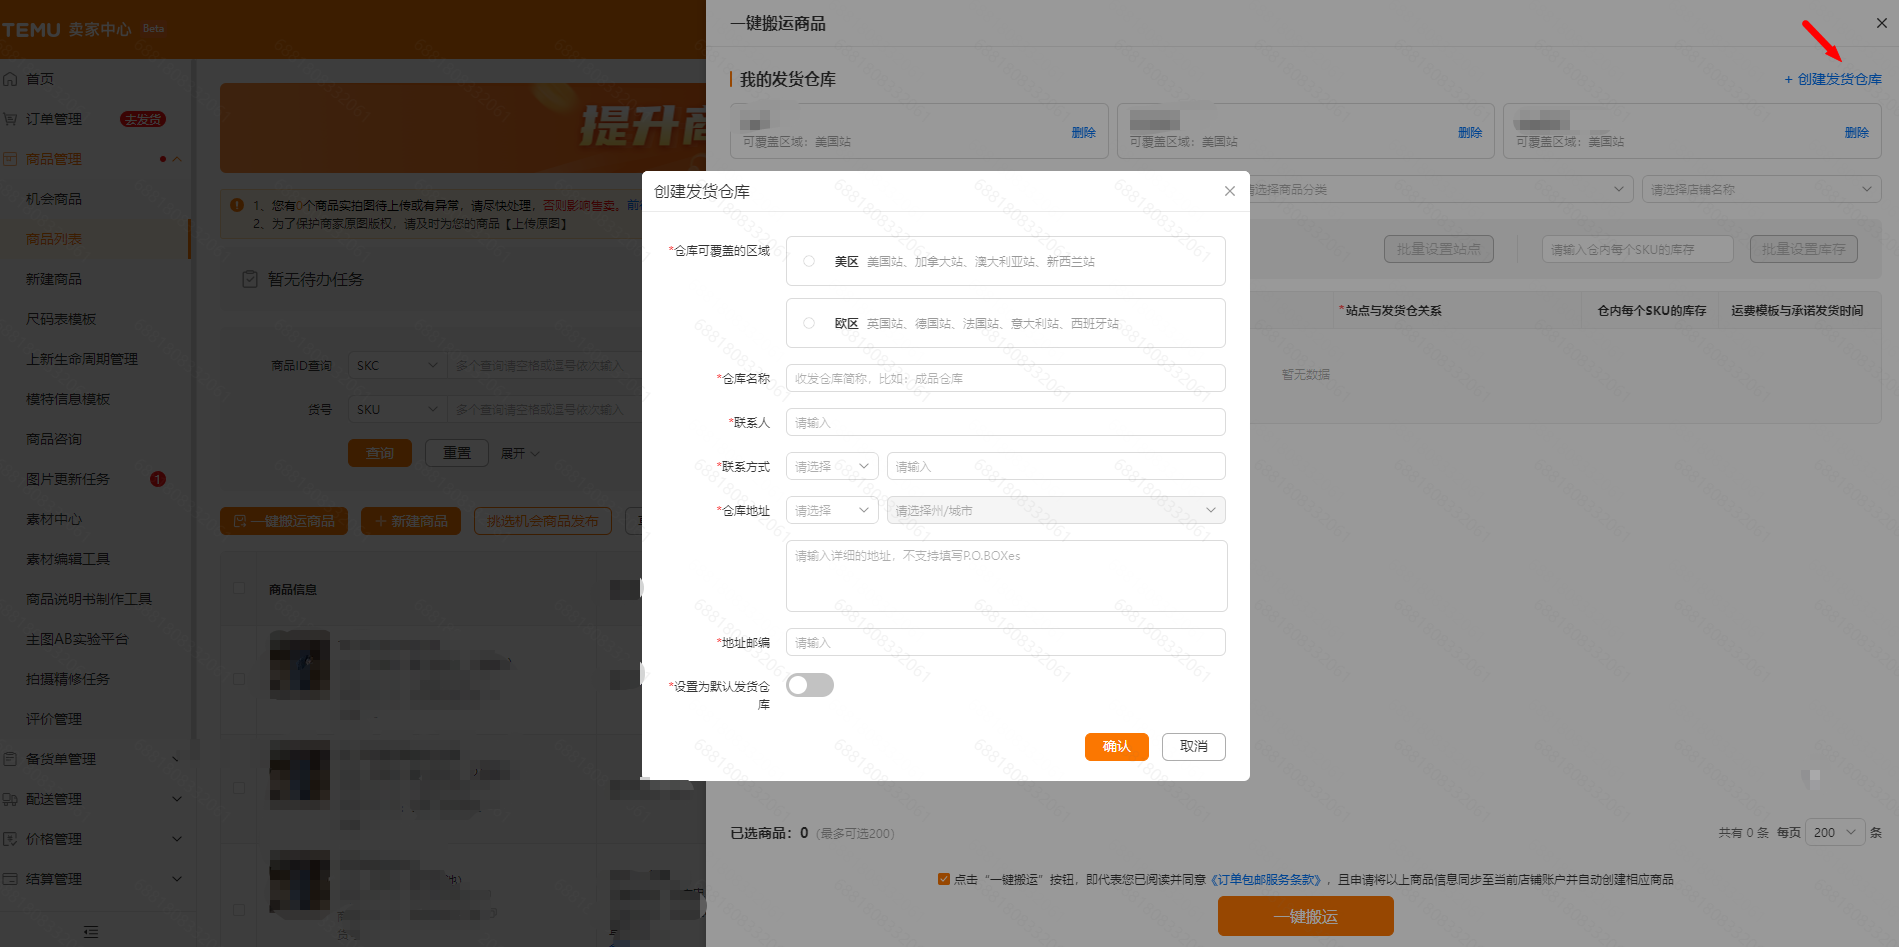1899x947 pixels.
Task: Close the 创建发货仓库 dialog
Action: 1229,191
